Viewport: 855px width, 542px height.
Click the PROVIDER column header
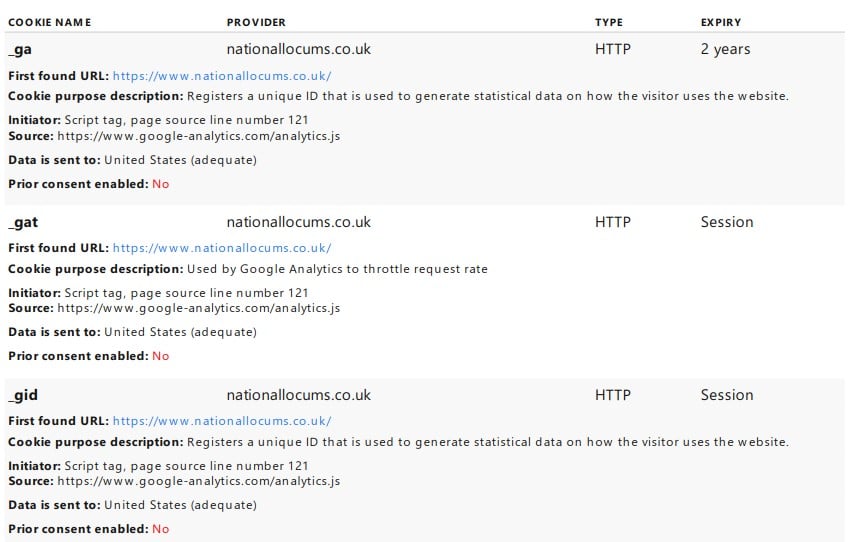point(256,22)
